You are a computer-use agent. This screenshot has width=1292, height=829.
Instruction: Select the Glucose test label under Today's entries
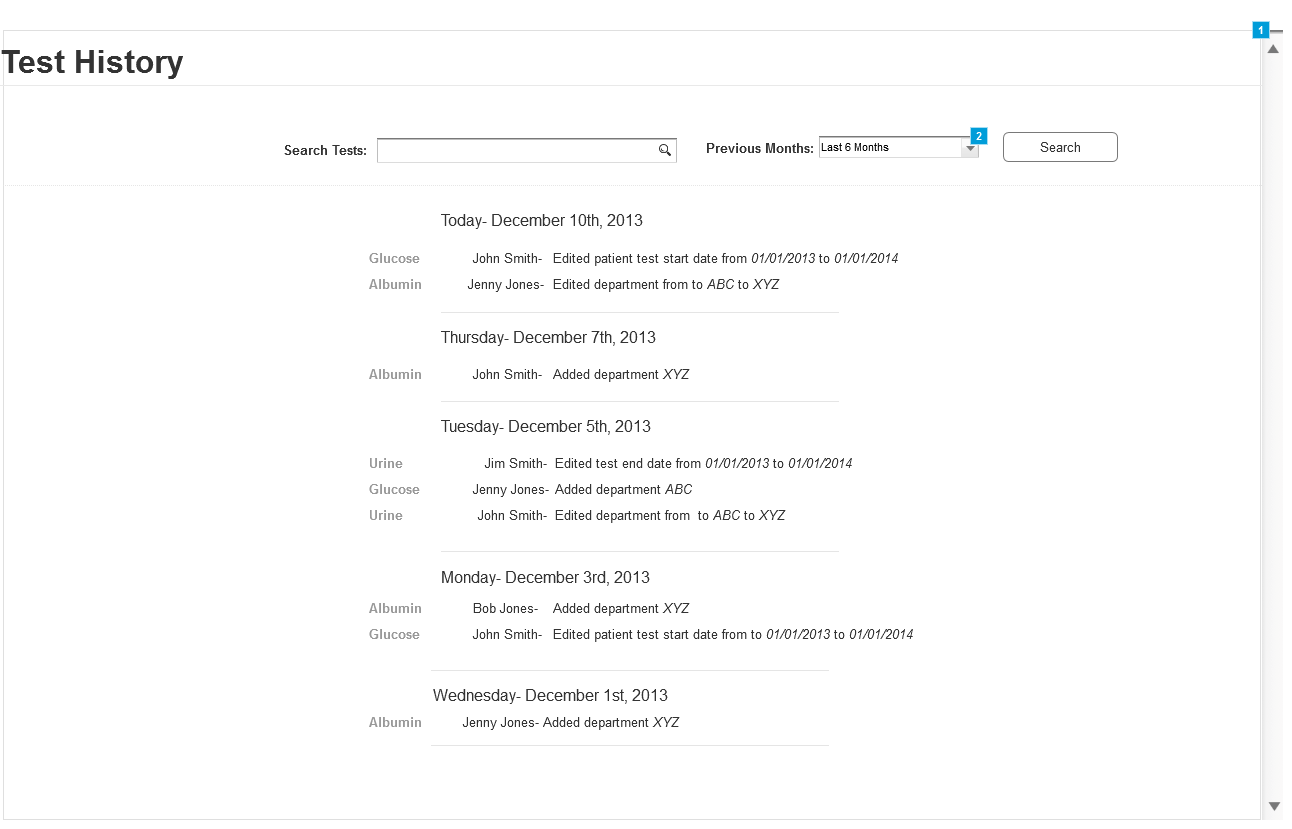(x=394, y=258)
